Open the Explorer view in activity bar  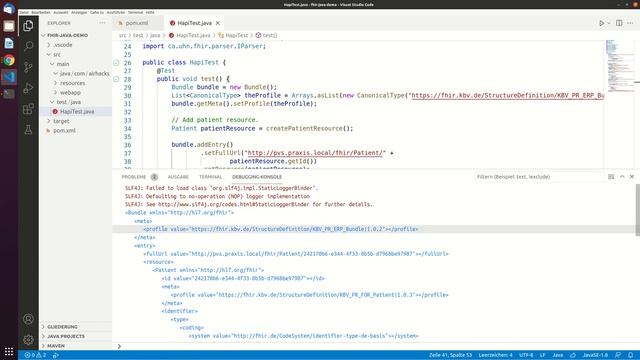pos(28,26)
